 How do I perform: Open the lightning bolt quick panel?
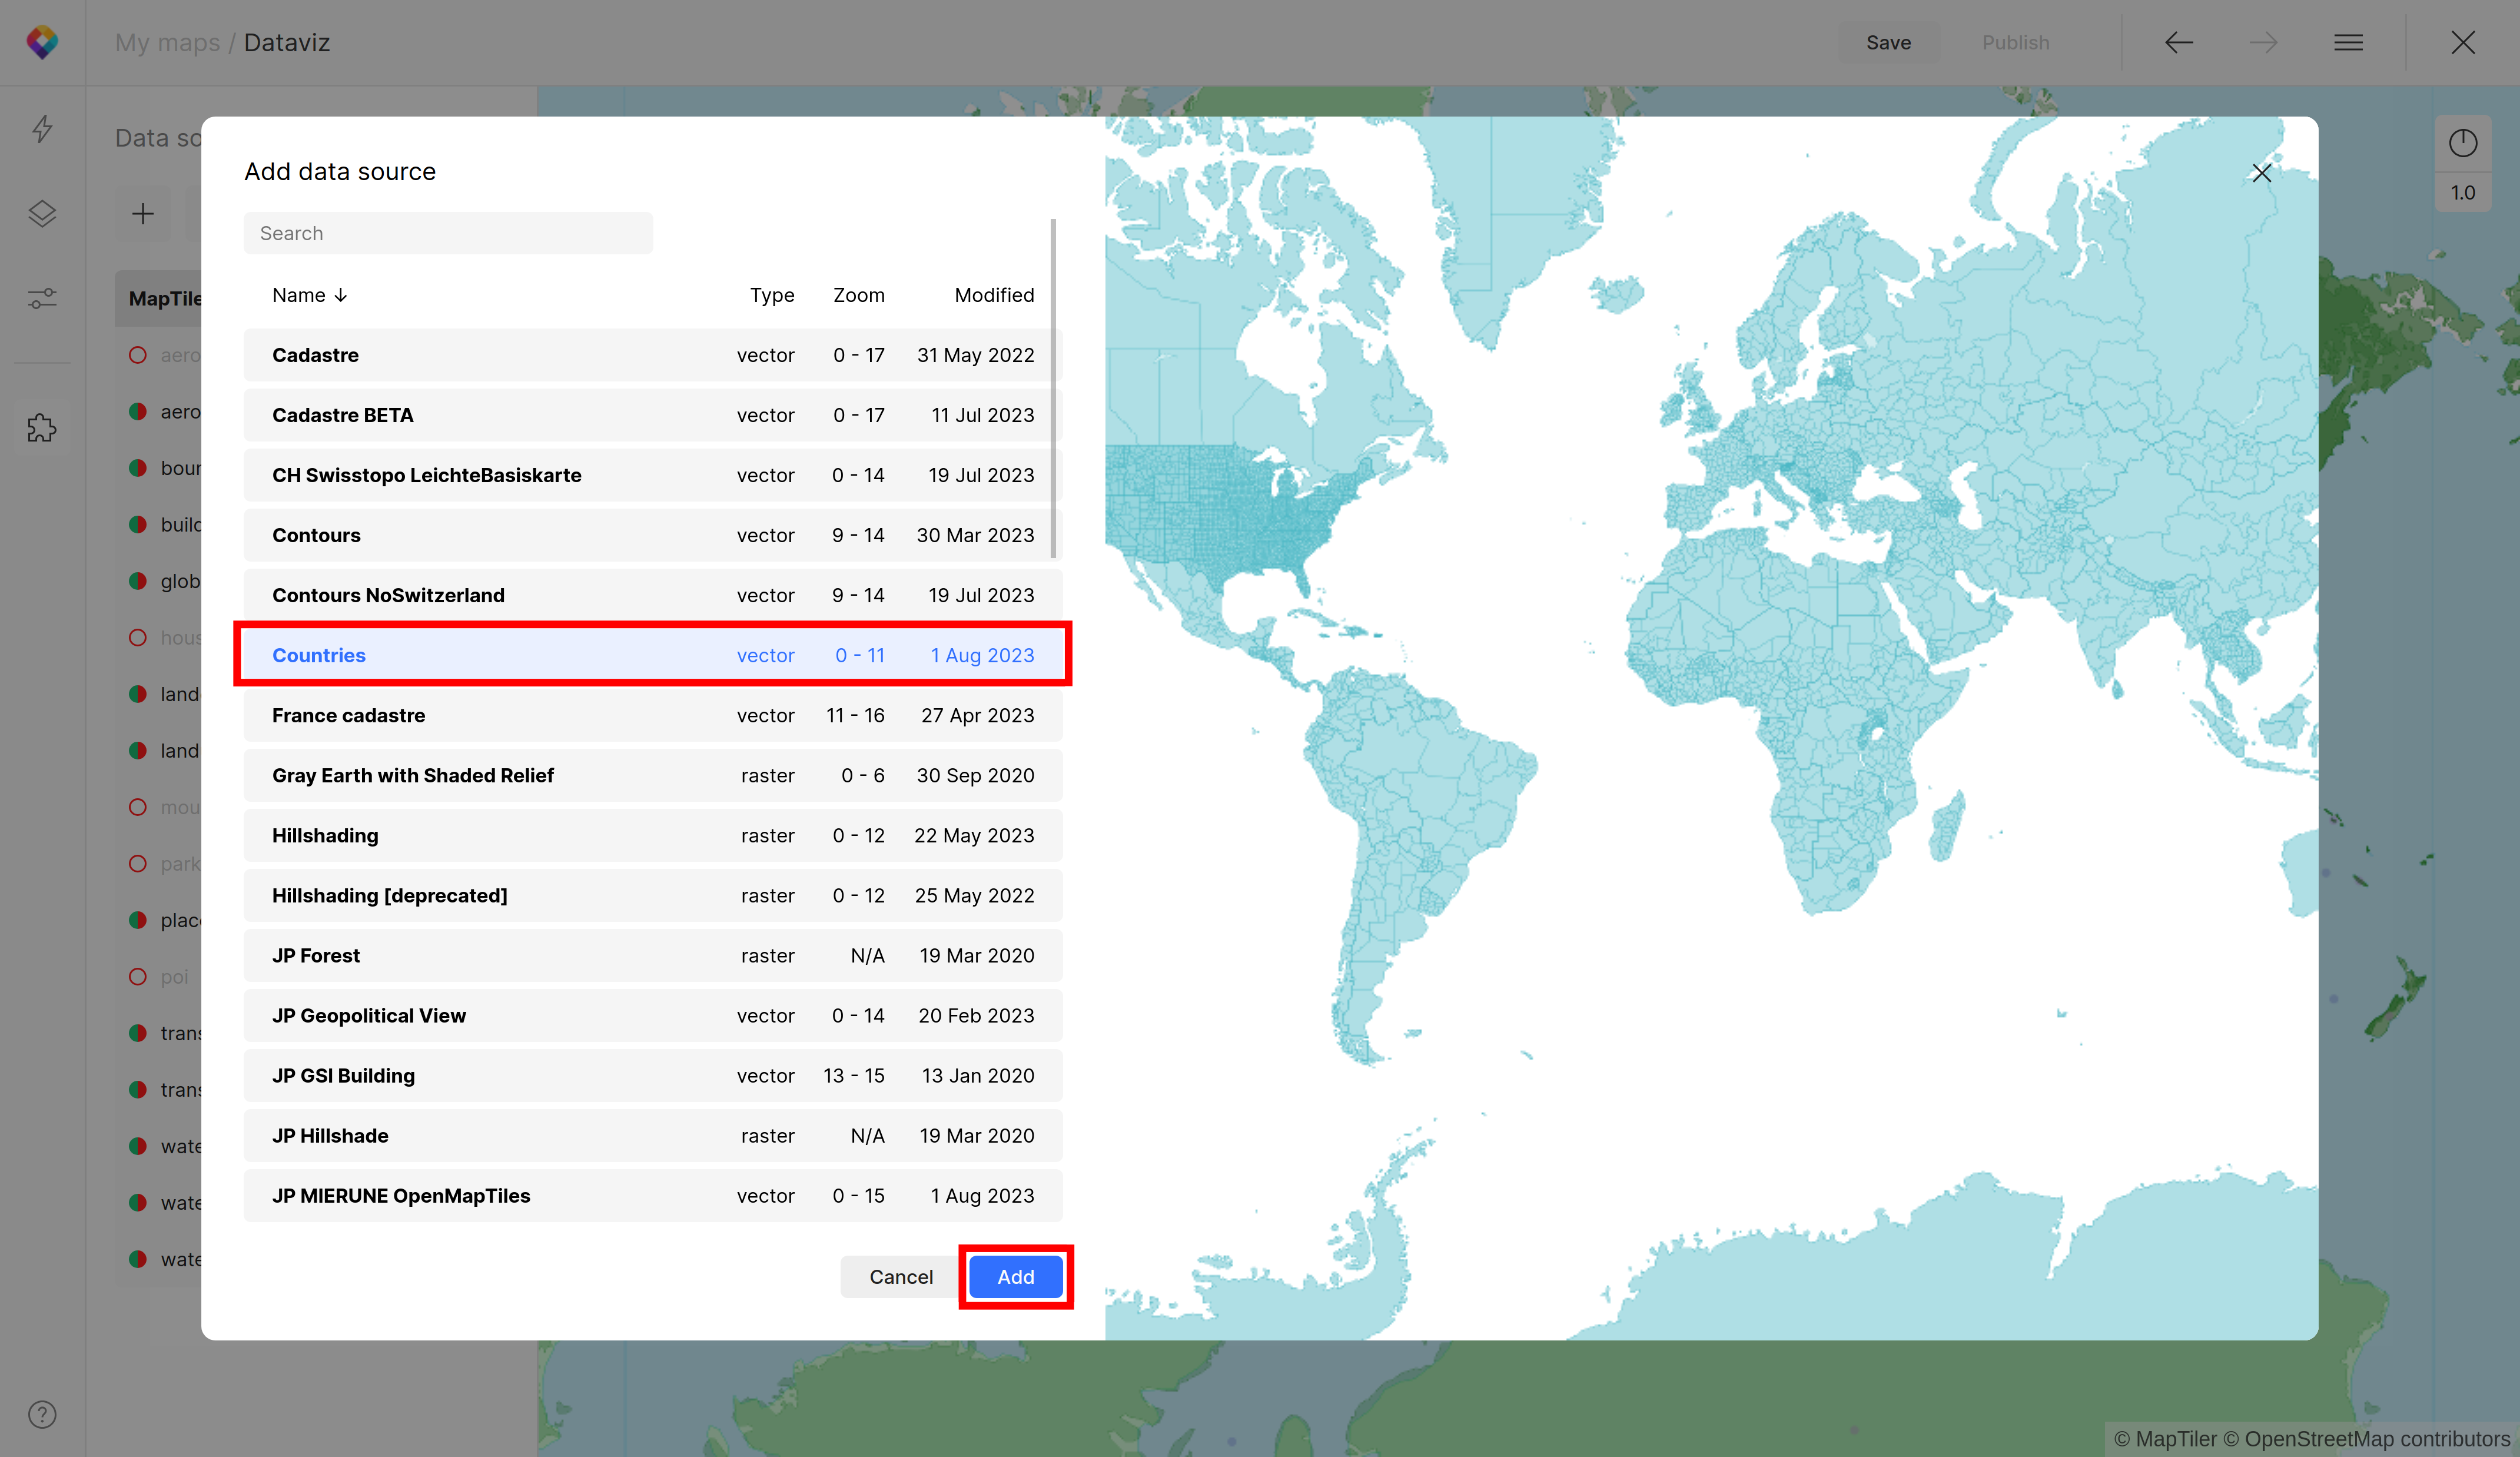click(42, 128)
